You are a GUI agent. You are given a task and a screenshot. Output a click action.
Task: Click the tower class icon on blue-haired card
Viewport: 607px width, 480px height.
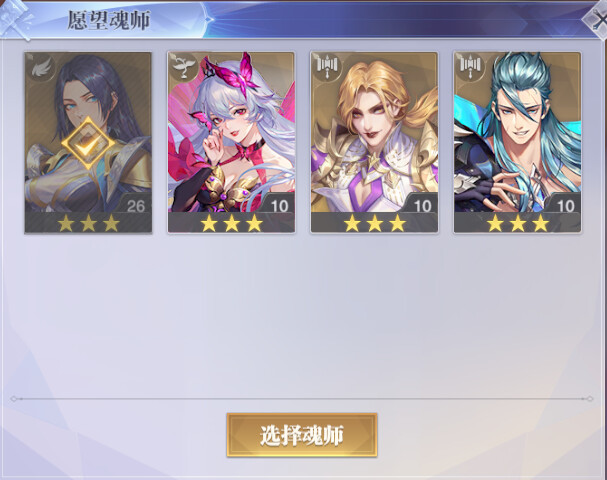point(470,67)
